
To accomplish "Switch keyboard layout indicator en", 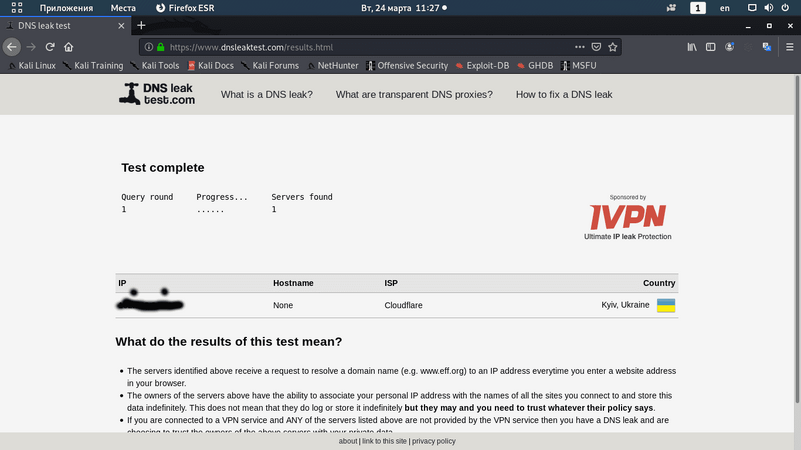I will pyautogui.click(x=725, y=8).
